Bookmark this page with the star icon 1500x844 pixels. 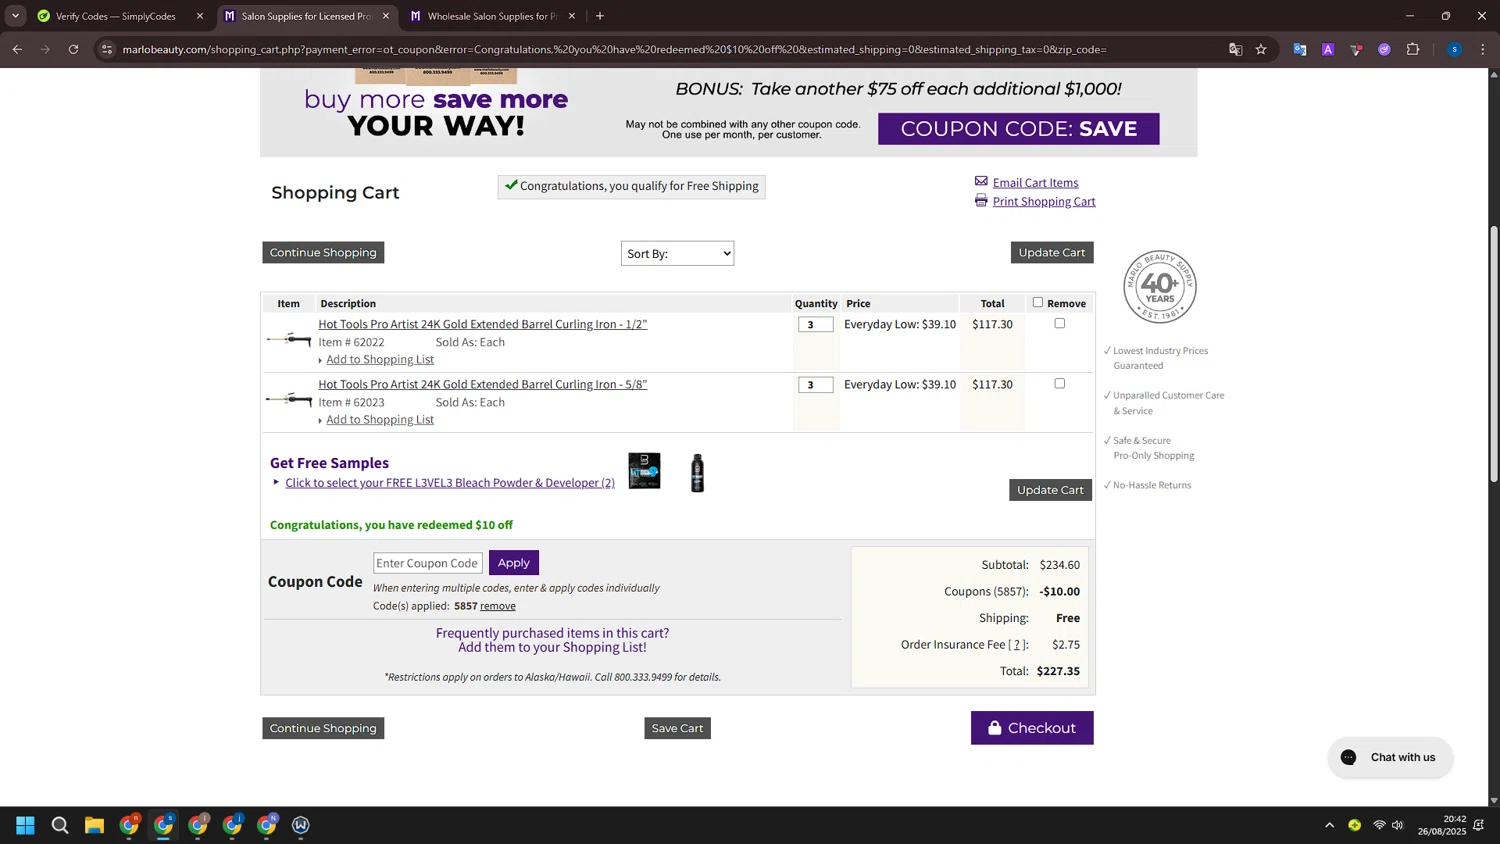[x=1261, y=49]
